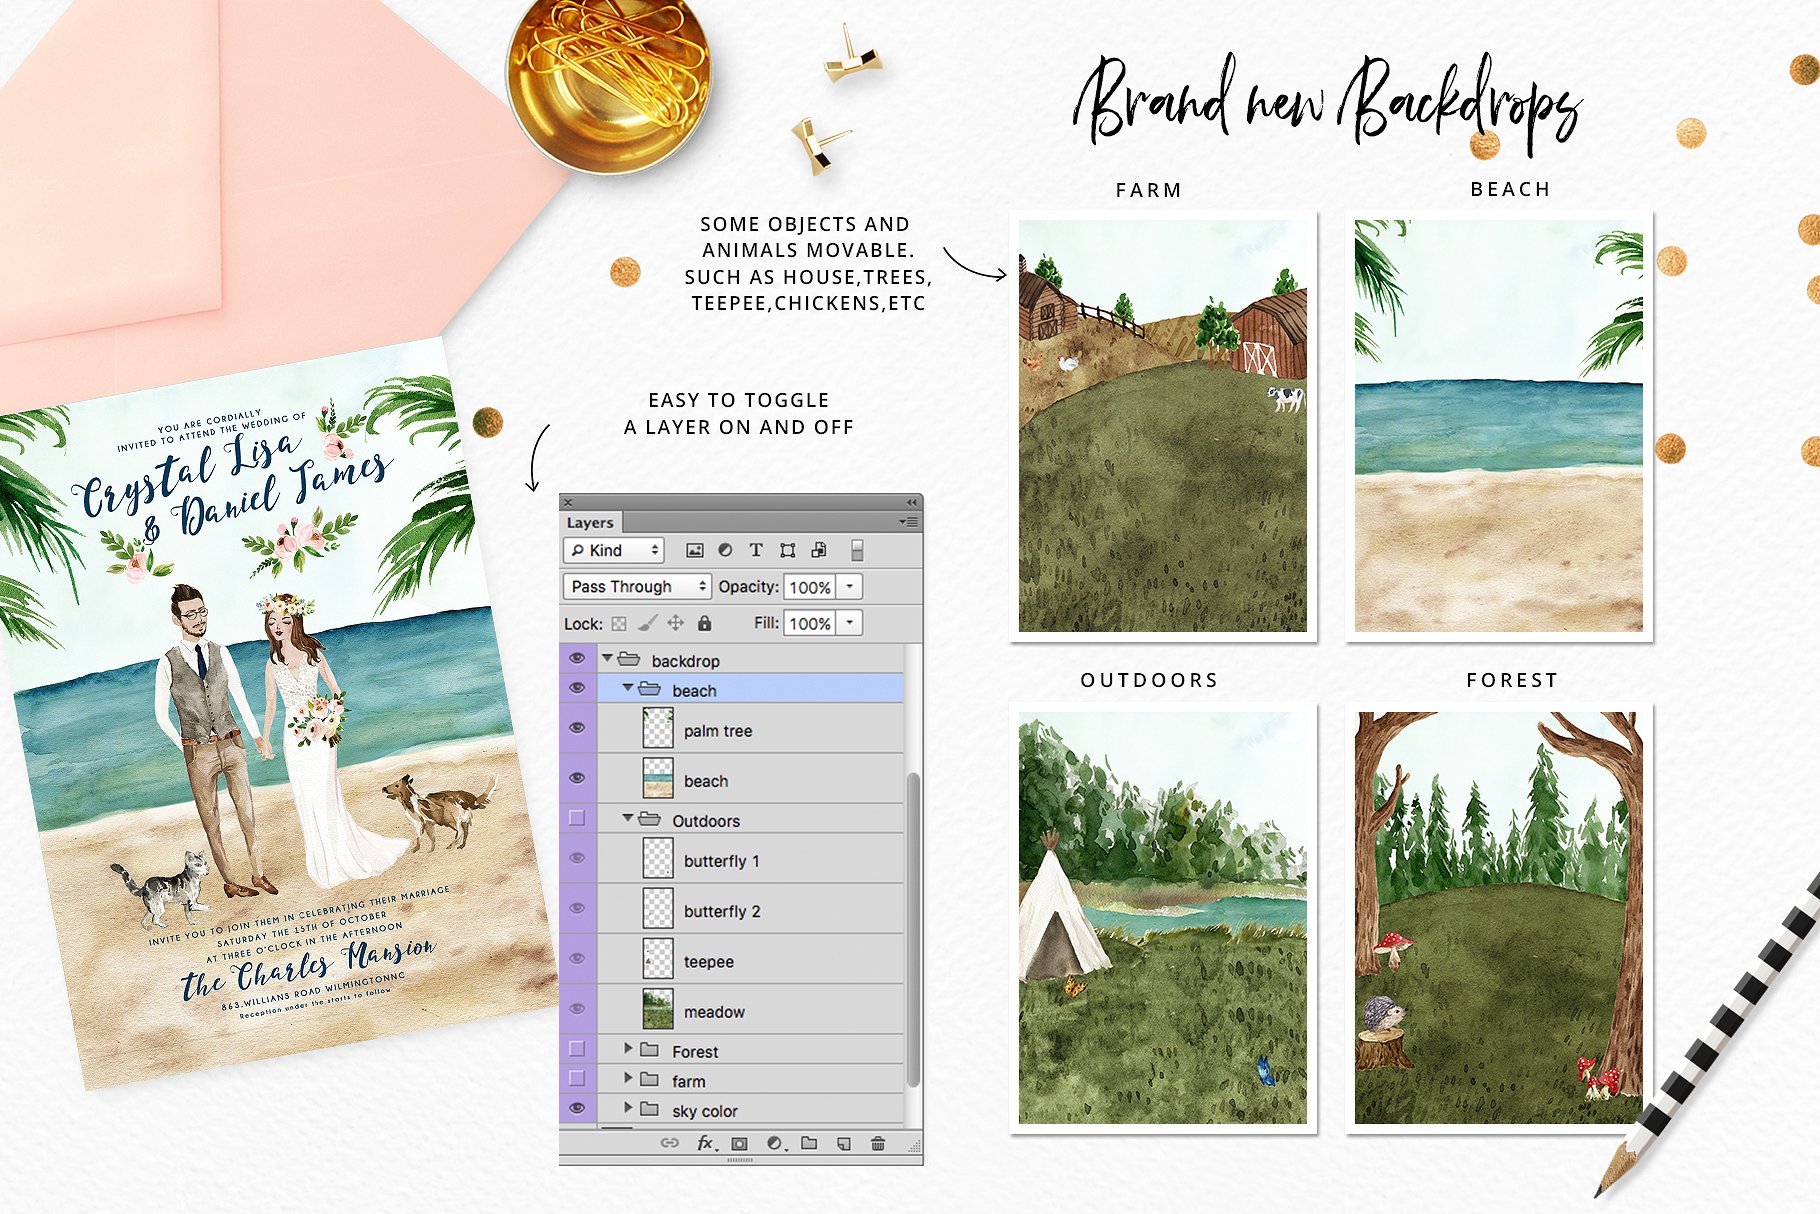
Task: Click the pixel layer filter icon
Action: 695,550
